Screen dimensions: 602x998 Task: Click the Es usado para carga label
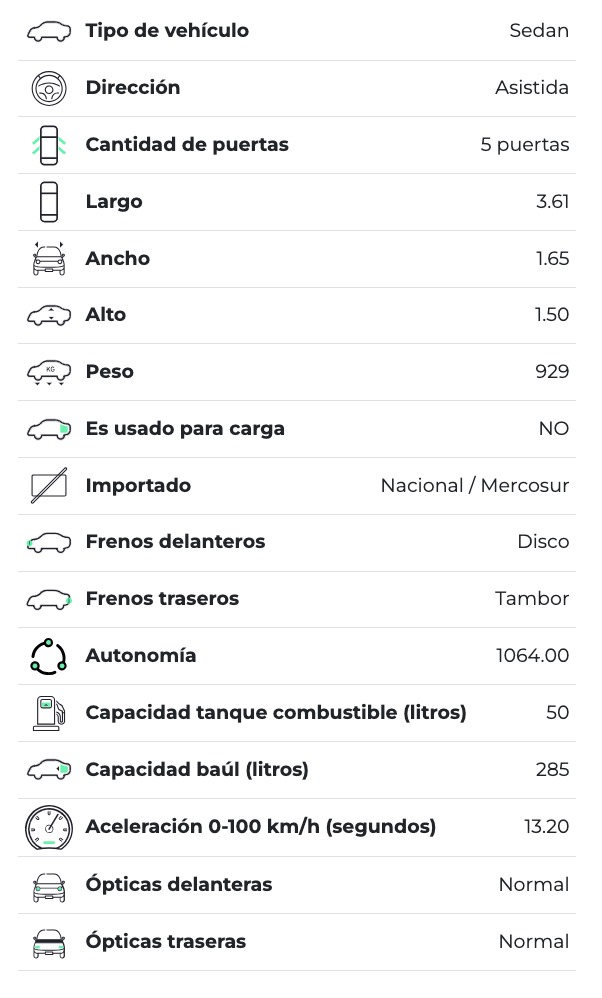[x=185, y=429]
